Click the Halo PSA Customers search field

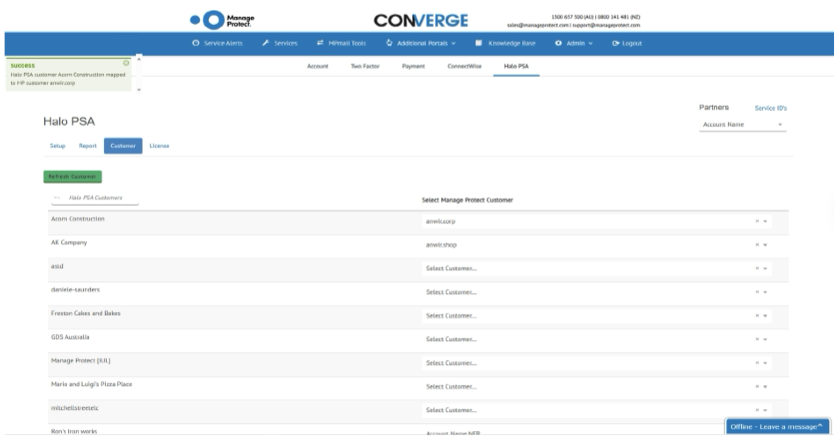tap(95, 198)
